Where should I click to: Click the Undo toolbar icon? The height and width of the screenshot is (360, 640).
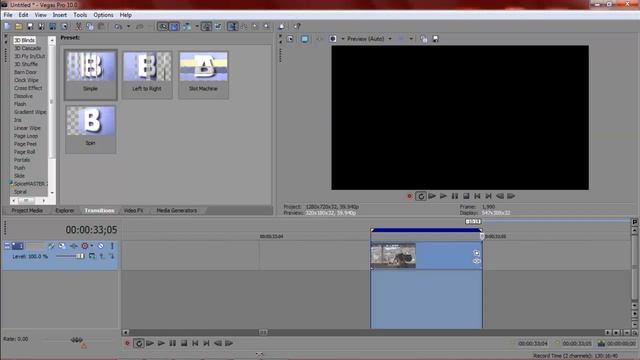click(x=118, y=27)
